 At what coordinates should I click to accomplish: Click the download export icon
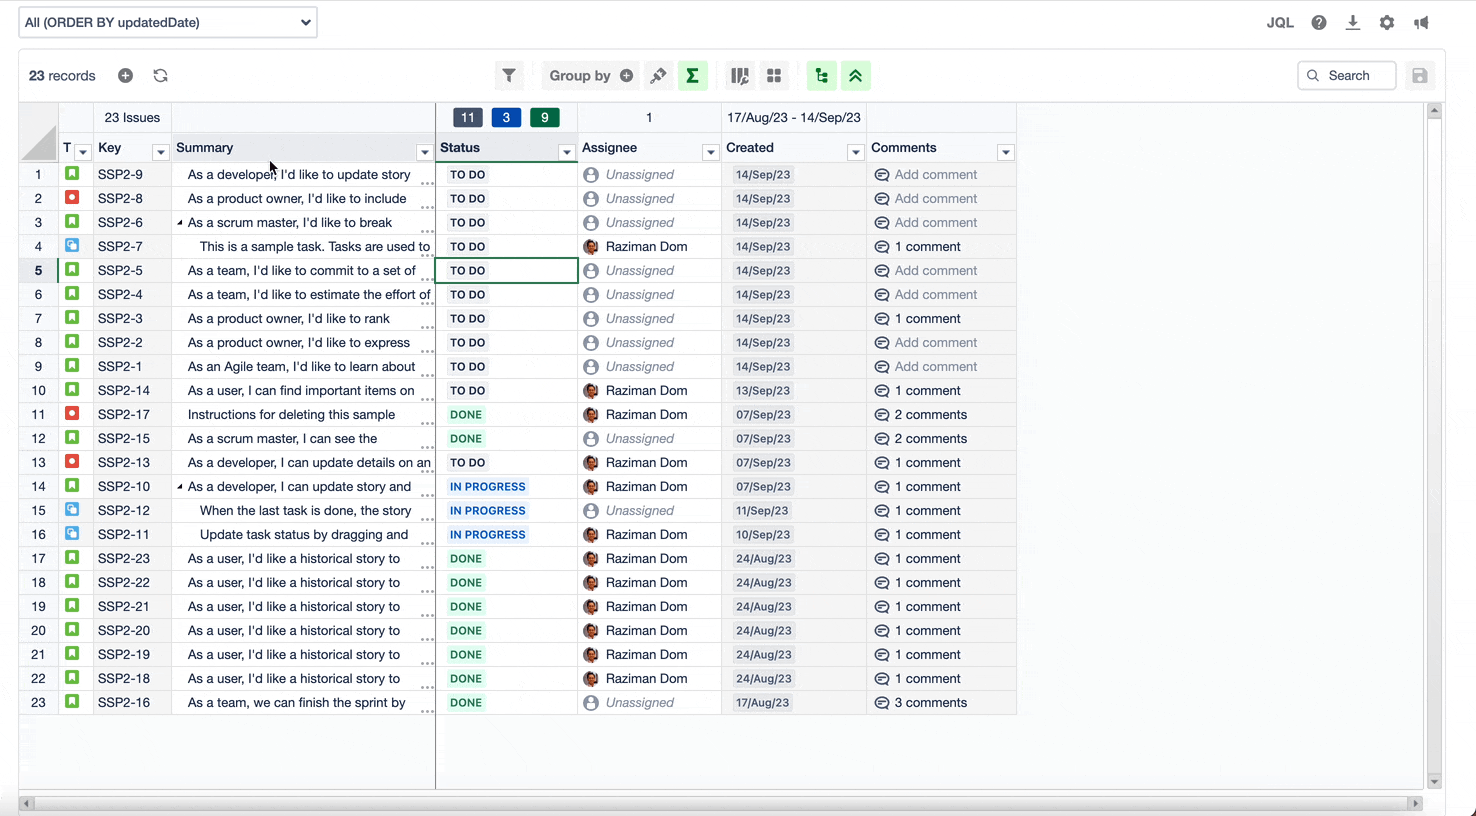point(1352,23)
